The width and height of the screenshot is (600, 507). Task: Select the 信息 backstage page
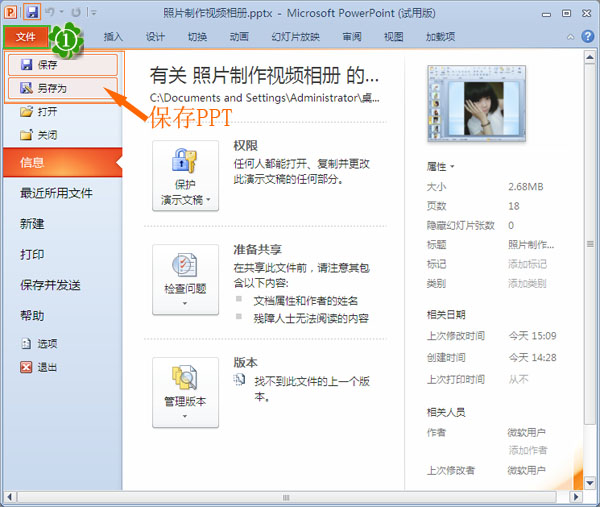pyautogui.click(x=63, y=163)
